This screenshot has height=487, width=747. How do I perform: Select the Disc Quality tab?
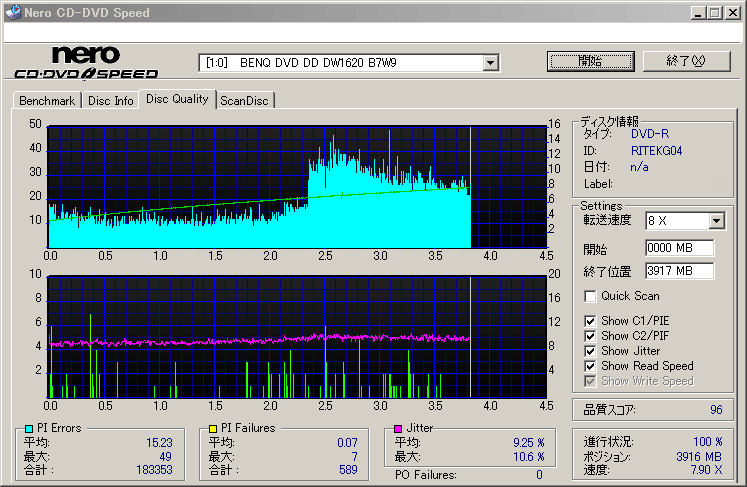point(177,99)
